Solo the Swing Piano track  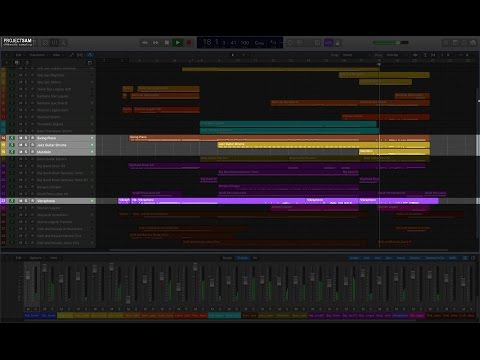[26, 138]
